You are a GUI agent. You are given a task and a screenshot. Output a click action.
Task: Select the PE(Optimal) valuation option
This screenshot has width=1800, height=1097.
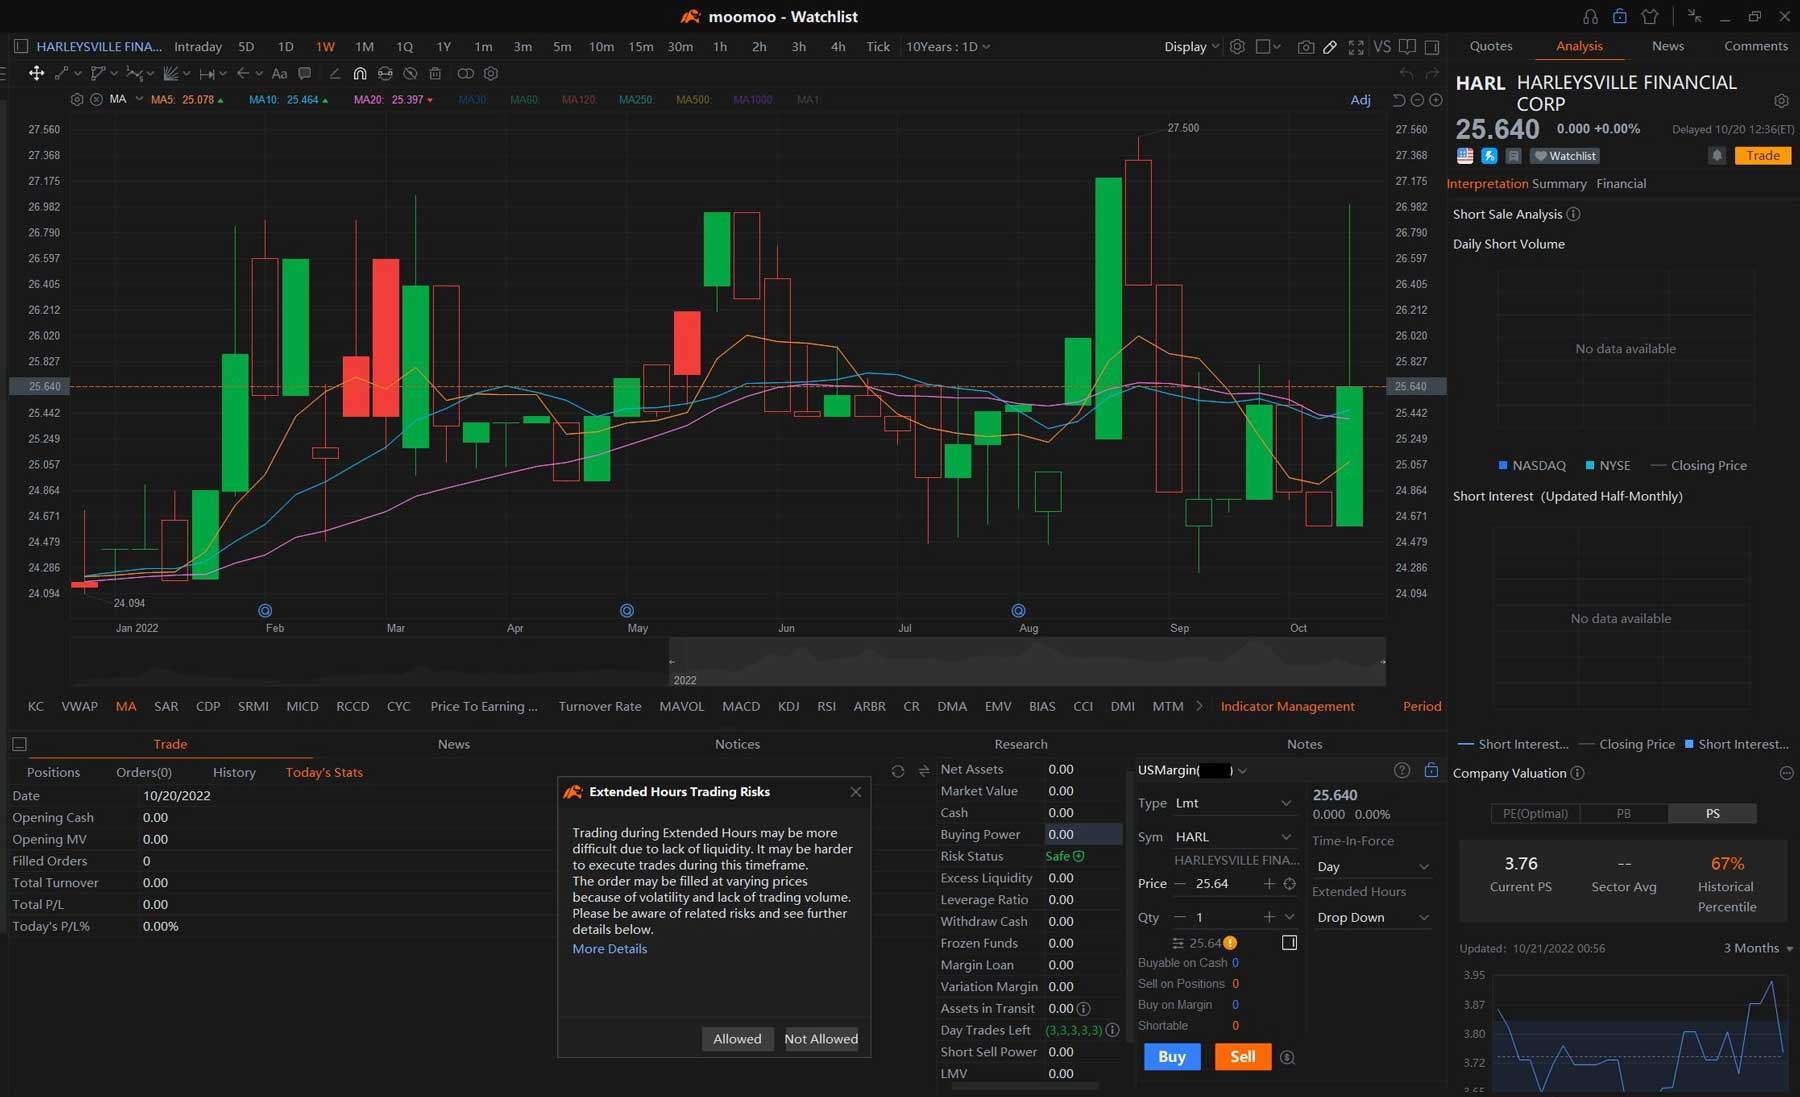pyautogui.click(x=1535, y=814)
